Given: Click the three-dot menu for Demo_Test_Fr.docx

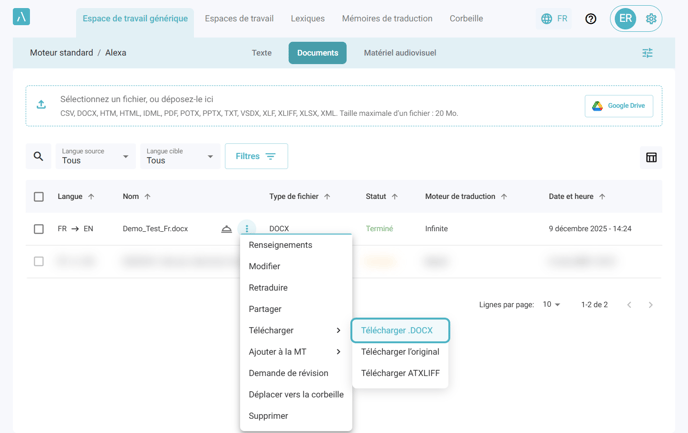Looking at the screenshot, I should pyautogui.click(x=247, y=229).
